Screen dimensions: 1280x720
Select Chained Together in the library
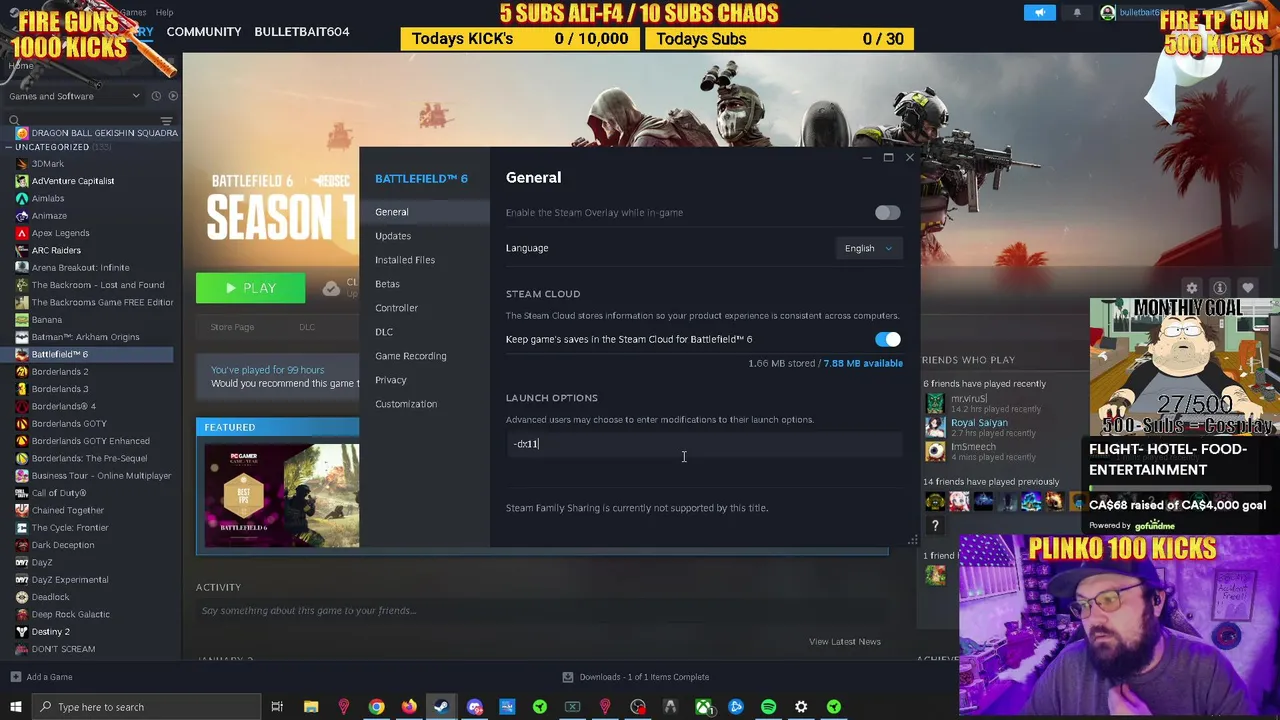(x=67, y=510)
